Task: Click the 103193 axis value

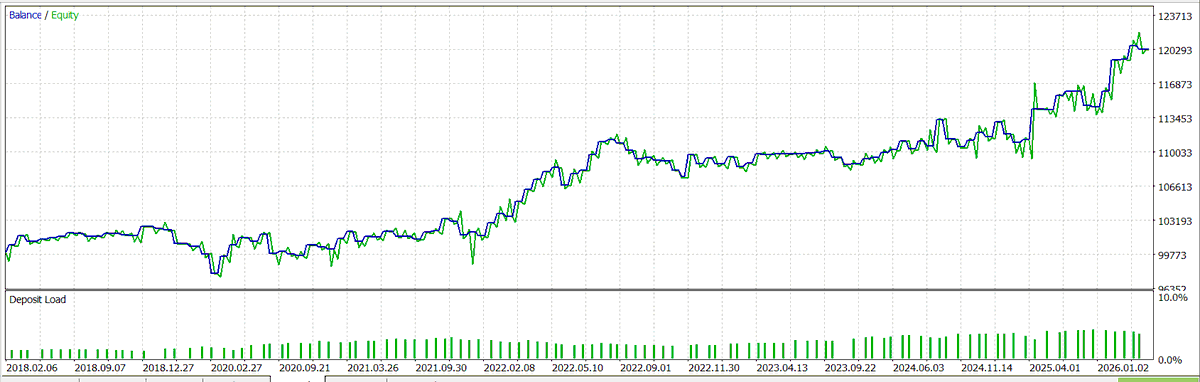Action: 1174,221
